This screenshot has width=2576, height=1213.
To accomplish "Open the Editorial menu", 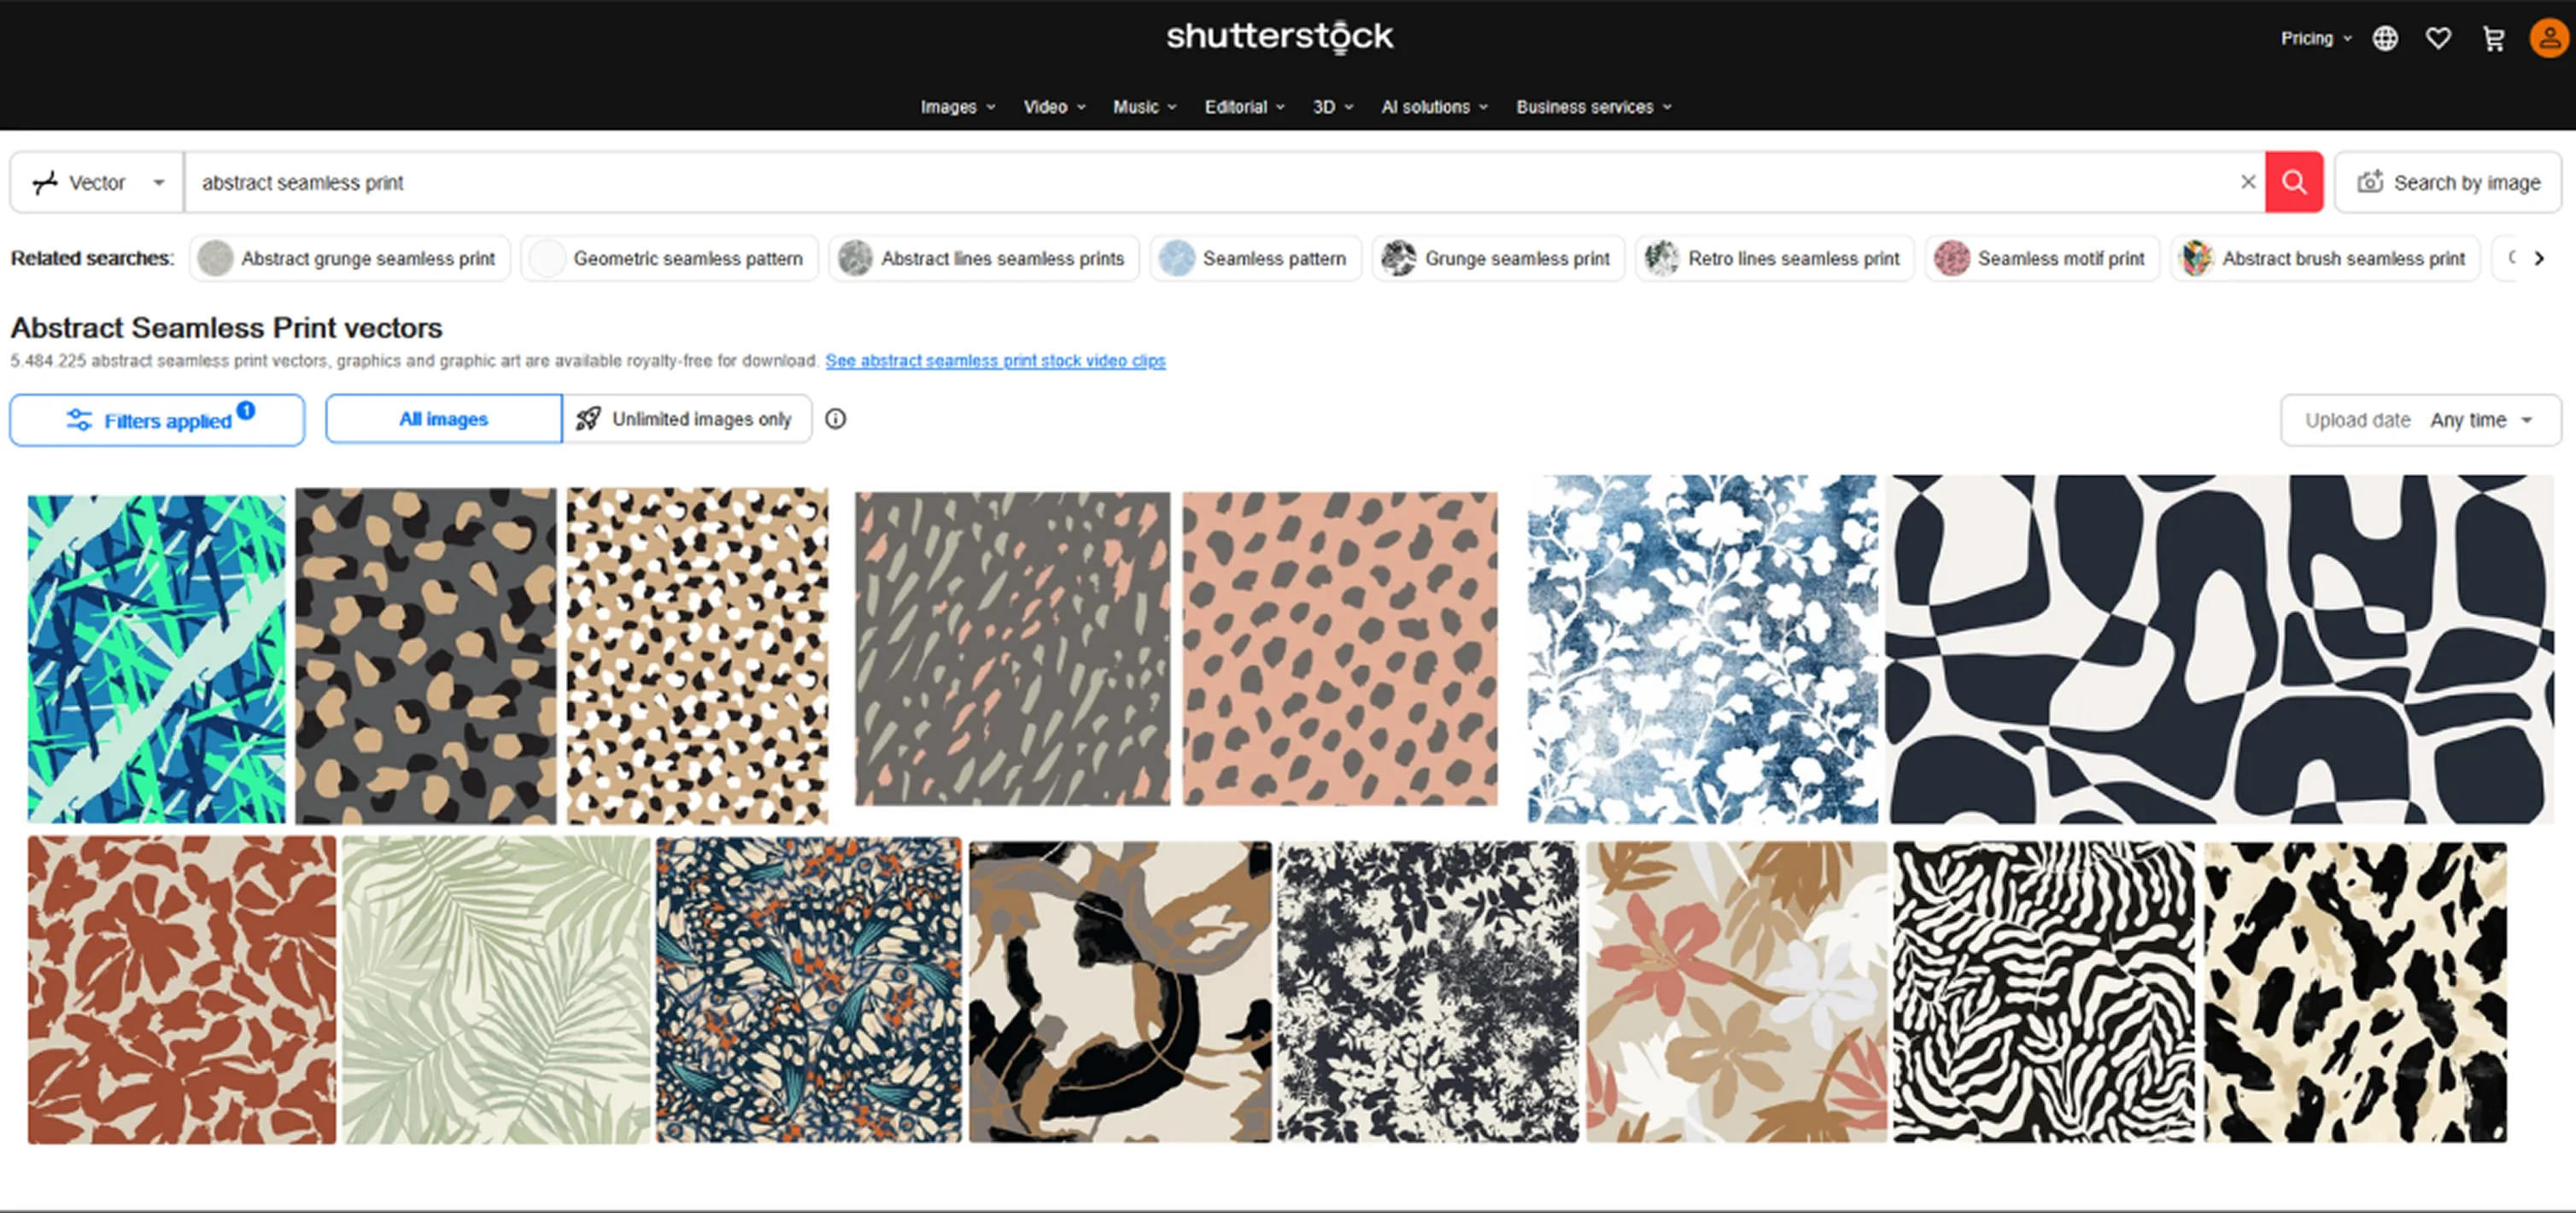I will 1244,107.
